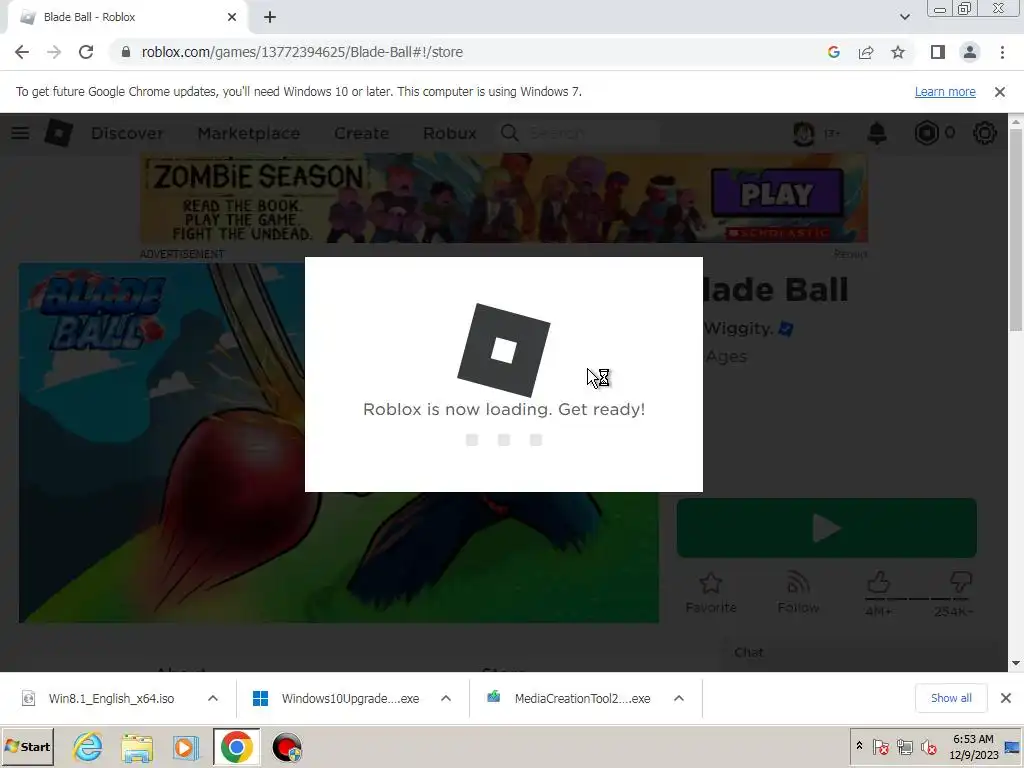This screenshot has width=1024, height=768.
Task: Expand options for Win8.1_English_x64.iso download
Action: coord(213,699)
